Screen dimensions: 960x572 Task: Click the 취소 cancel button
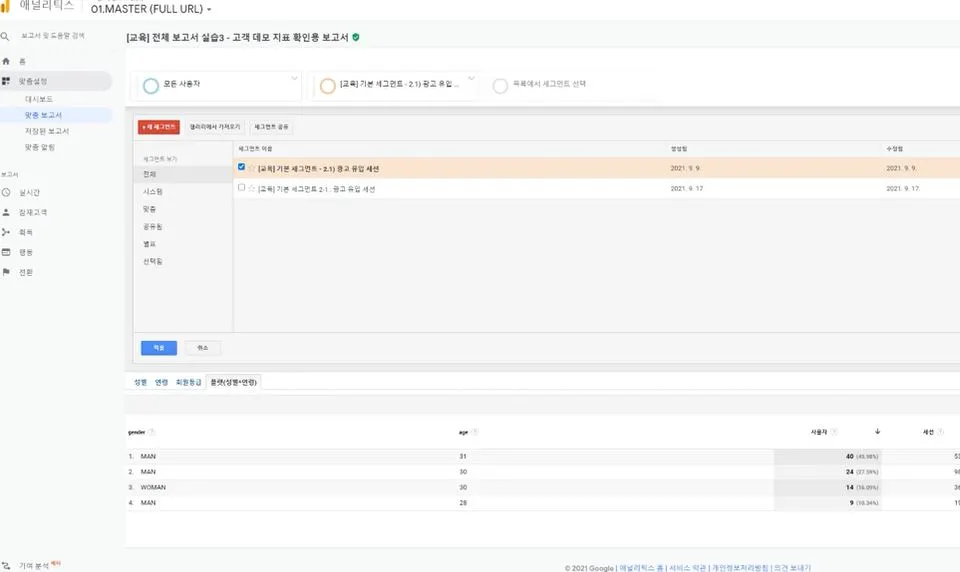coord(203,348)
